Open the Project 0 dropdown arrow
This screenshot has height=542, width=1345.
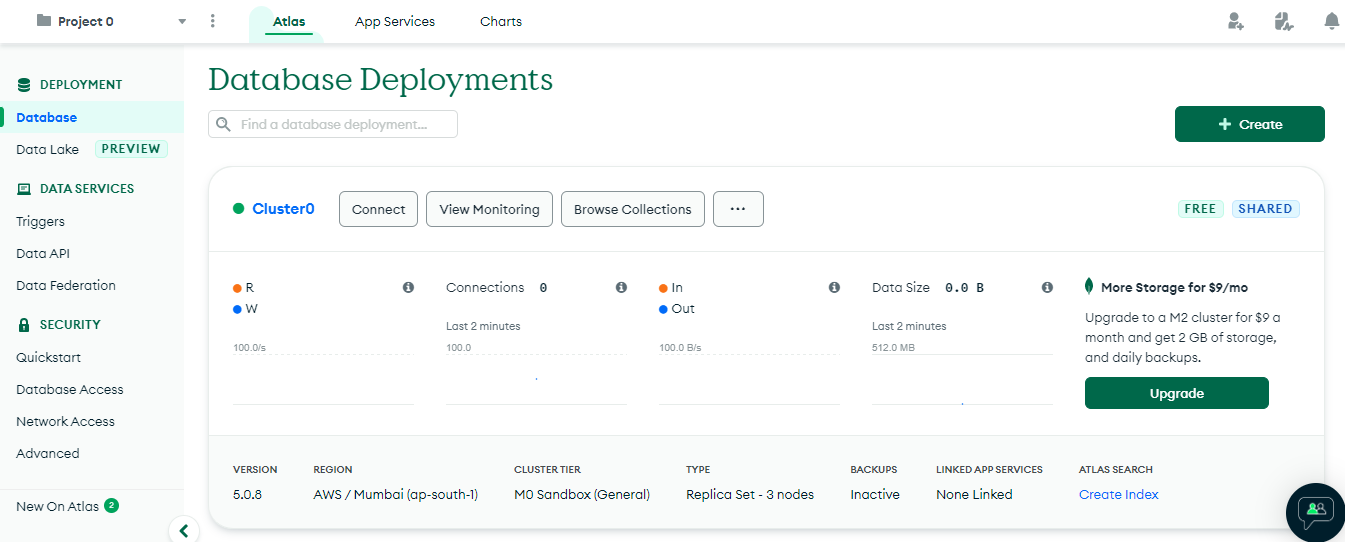pyautogui.click(x=182, y=21)
